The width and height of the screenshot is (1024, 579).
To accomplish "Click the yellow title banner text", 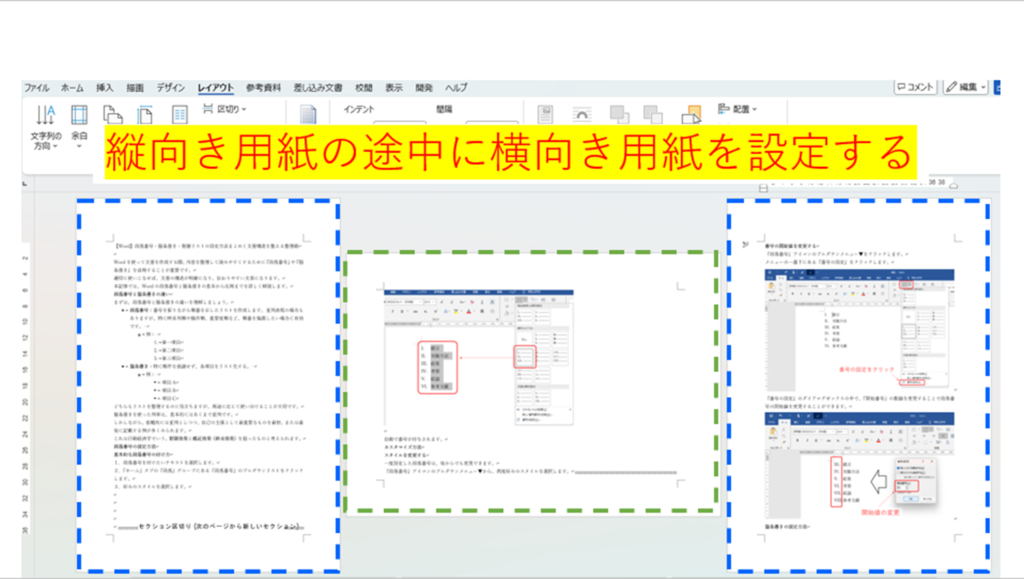I will click(x=505, y=155).
